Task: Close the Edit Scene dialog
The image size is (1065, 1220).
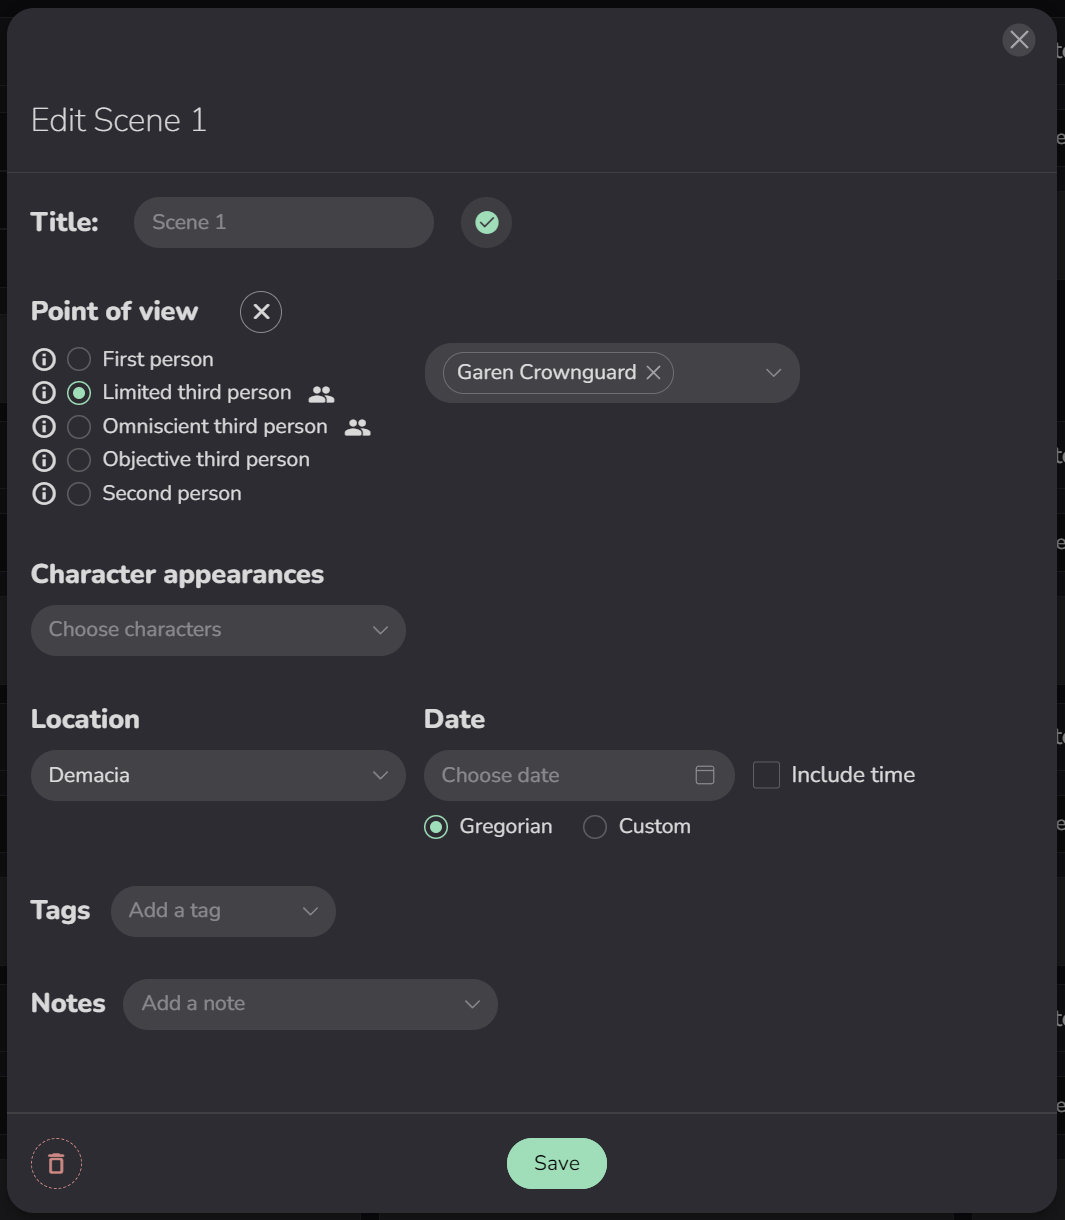Action: pyautogui.click(x=1019, y=40)
